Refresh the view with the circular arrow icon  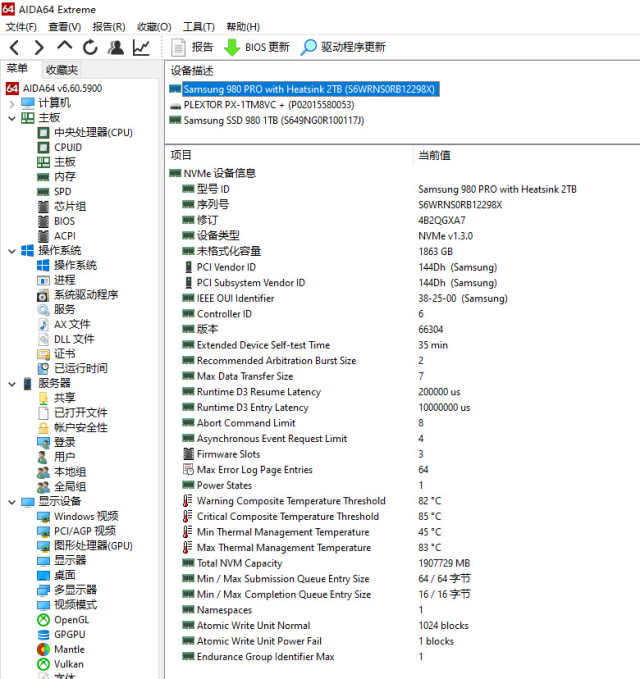click(90, 47)
